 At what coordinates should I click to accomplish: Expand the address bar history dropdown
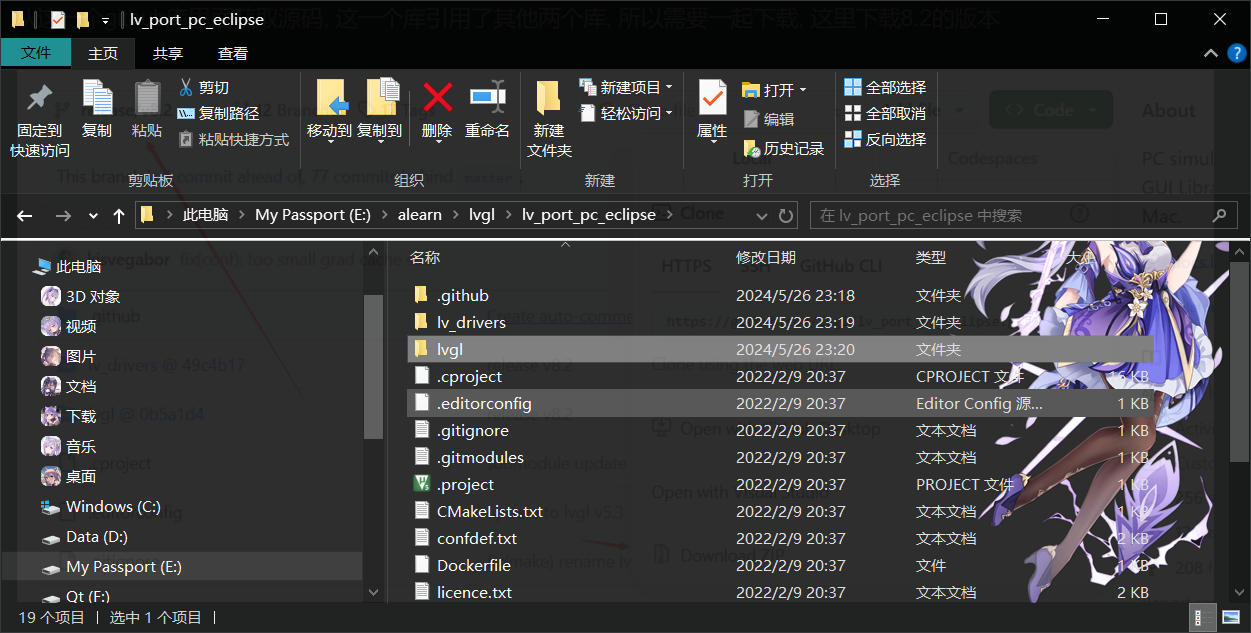click(762, 215)
